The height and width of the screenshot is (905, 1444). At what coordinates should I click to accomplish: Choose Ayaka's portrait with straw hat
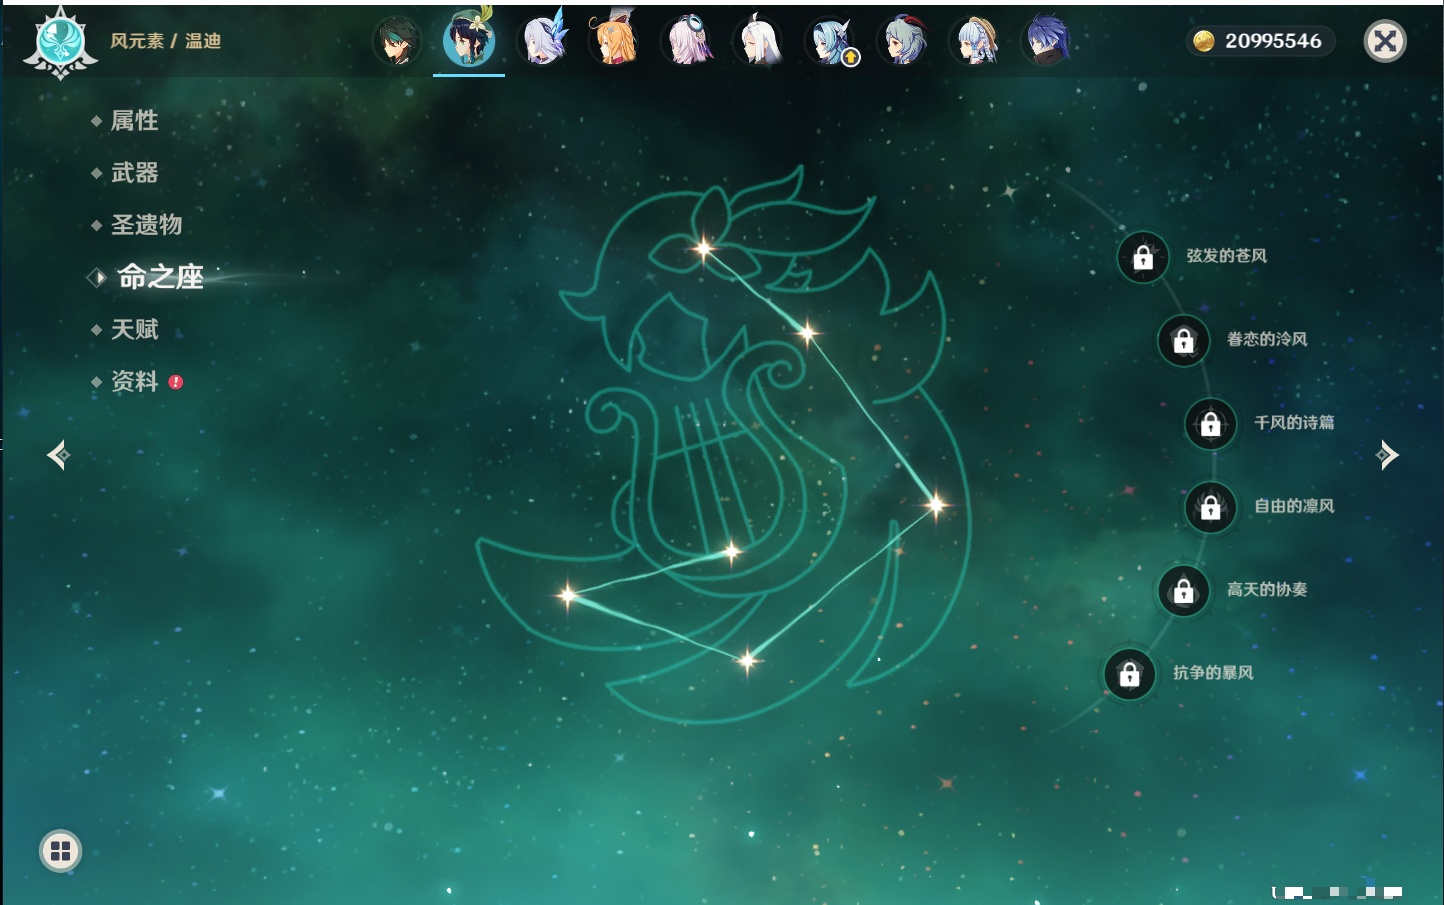(x=976, y=42)
